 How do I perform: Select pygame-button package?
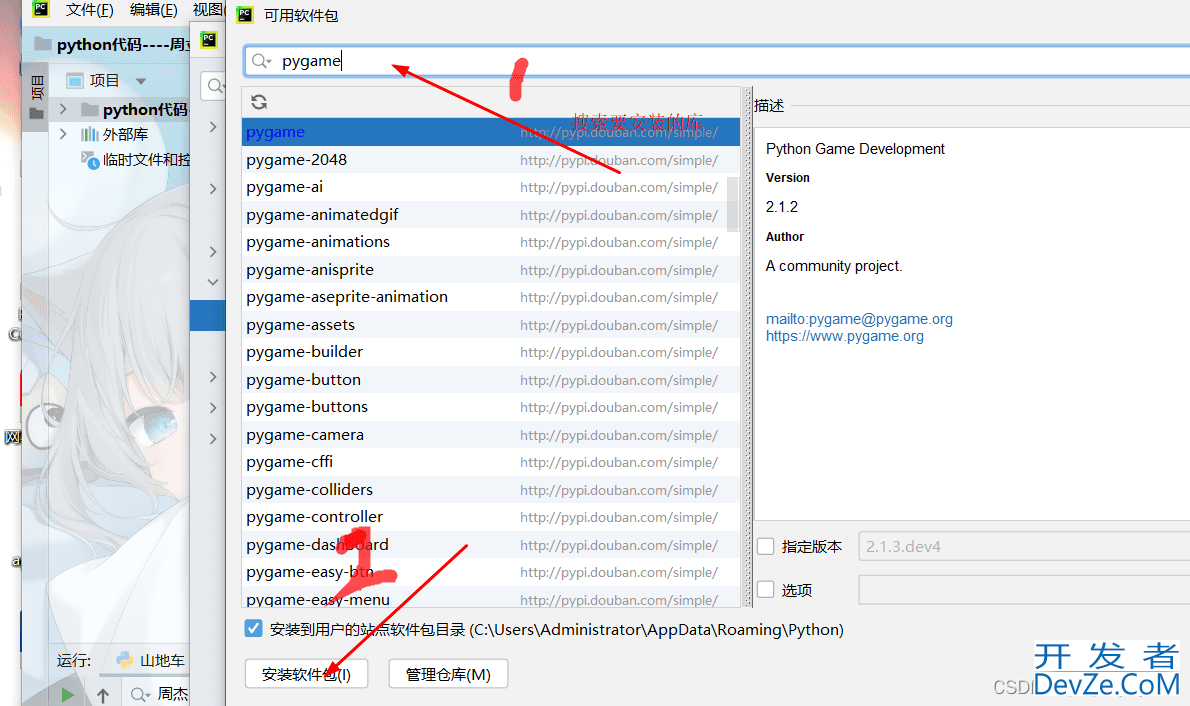(490, 380)
